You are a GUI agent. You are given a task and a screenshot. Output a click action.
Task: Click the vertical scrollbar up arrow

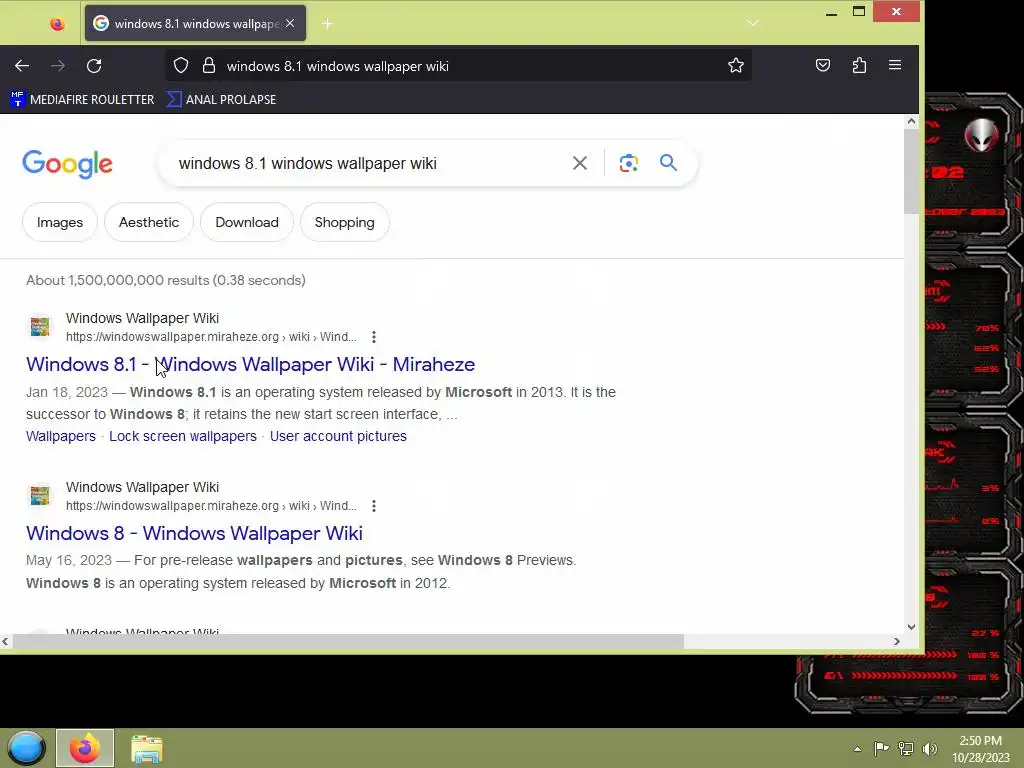pos(912,121)
